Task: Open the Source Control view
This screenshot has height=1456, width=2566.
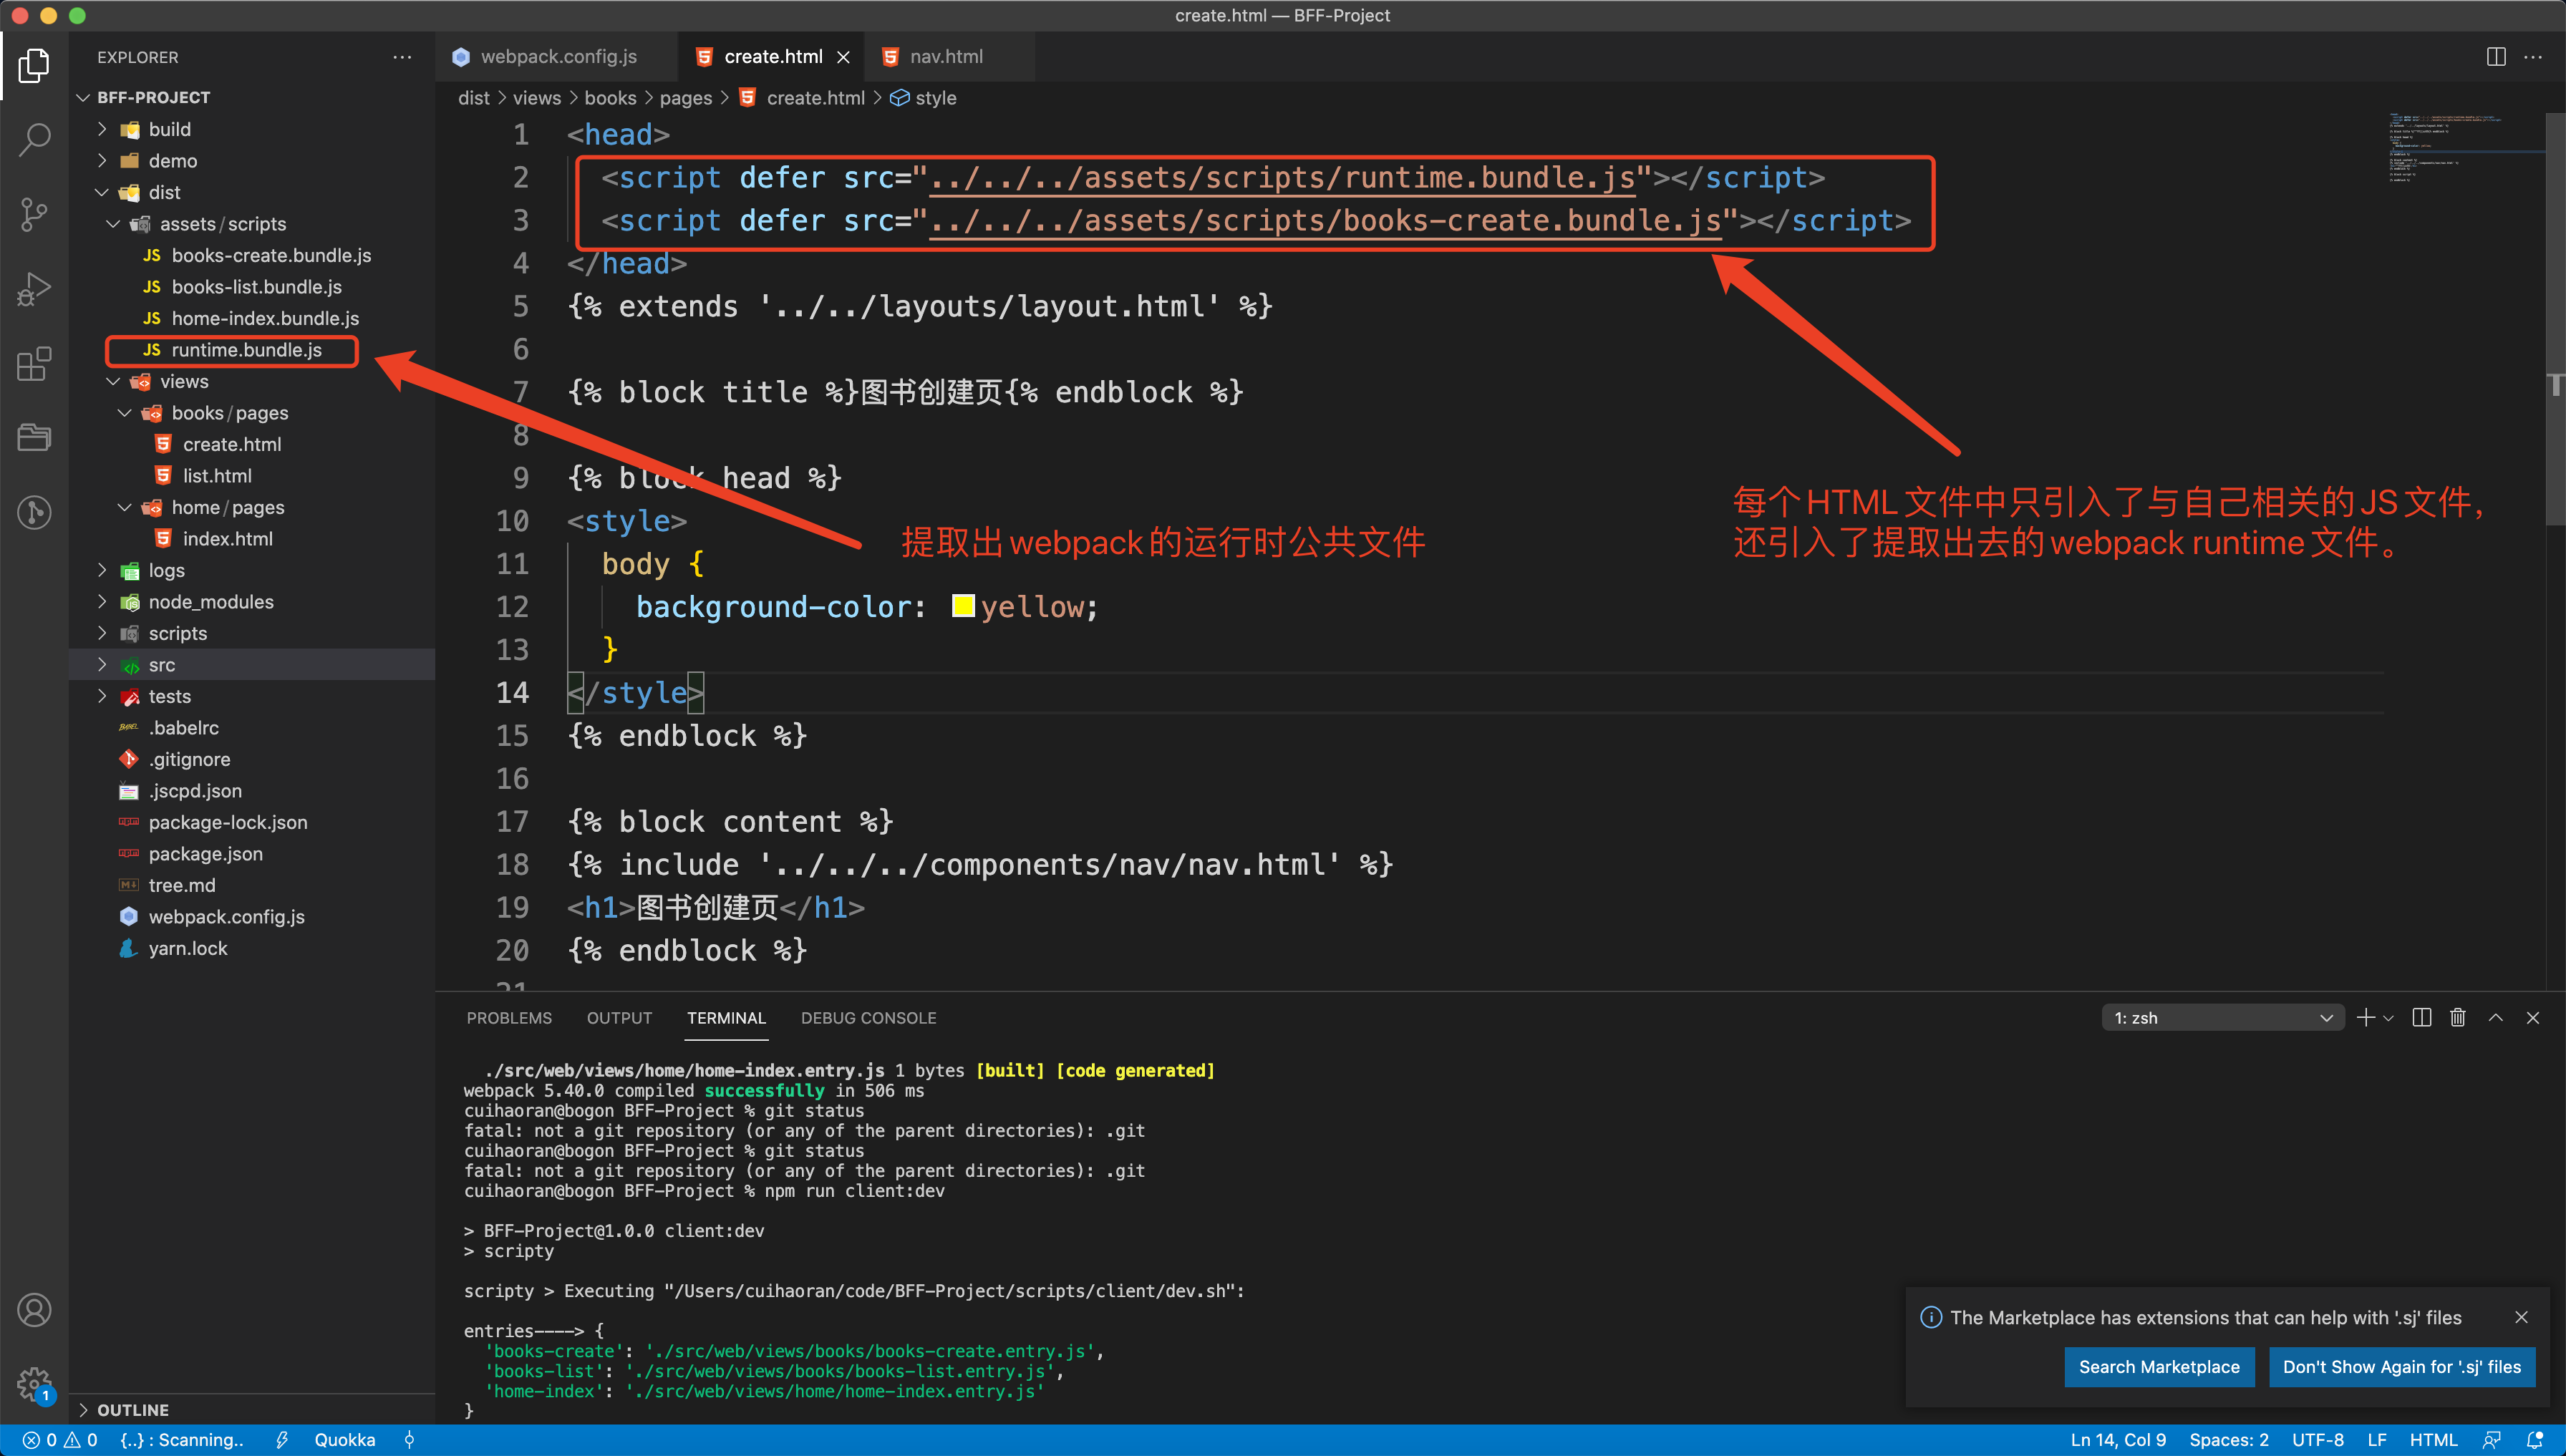Action: tap(34, 214)
